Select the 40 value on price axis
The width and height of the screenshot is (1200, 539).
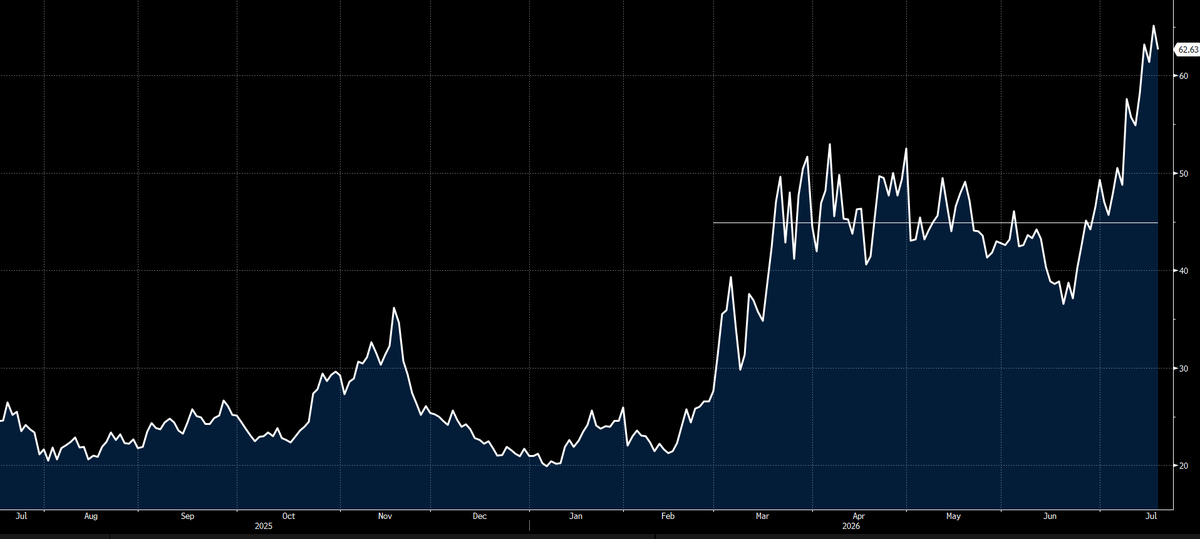pyautogui.click(x=1182, y=271)
